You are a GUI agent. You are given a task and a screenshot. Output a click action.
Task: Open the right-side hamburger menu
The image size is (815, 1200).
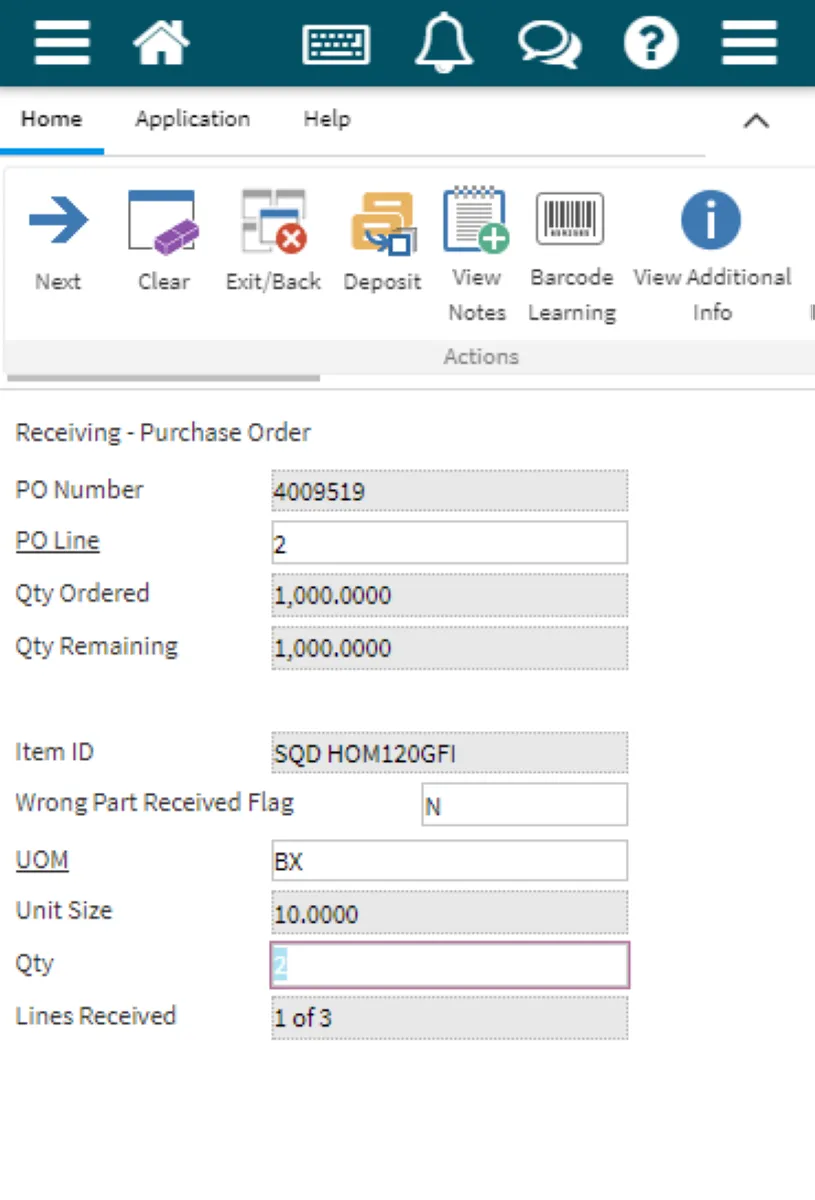point(749,42)
